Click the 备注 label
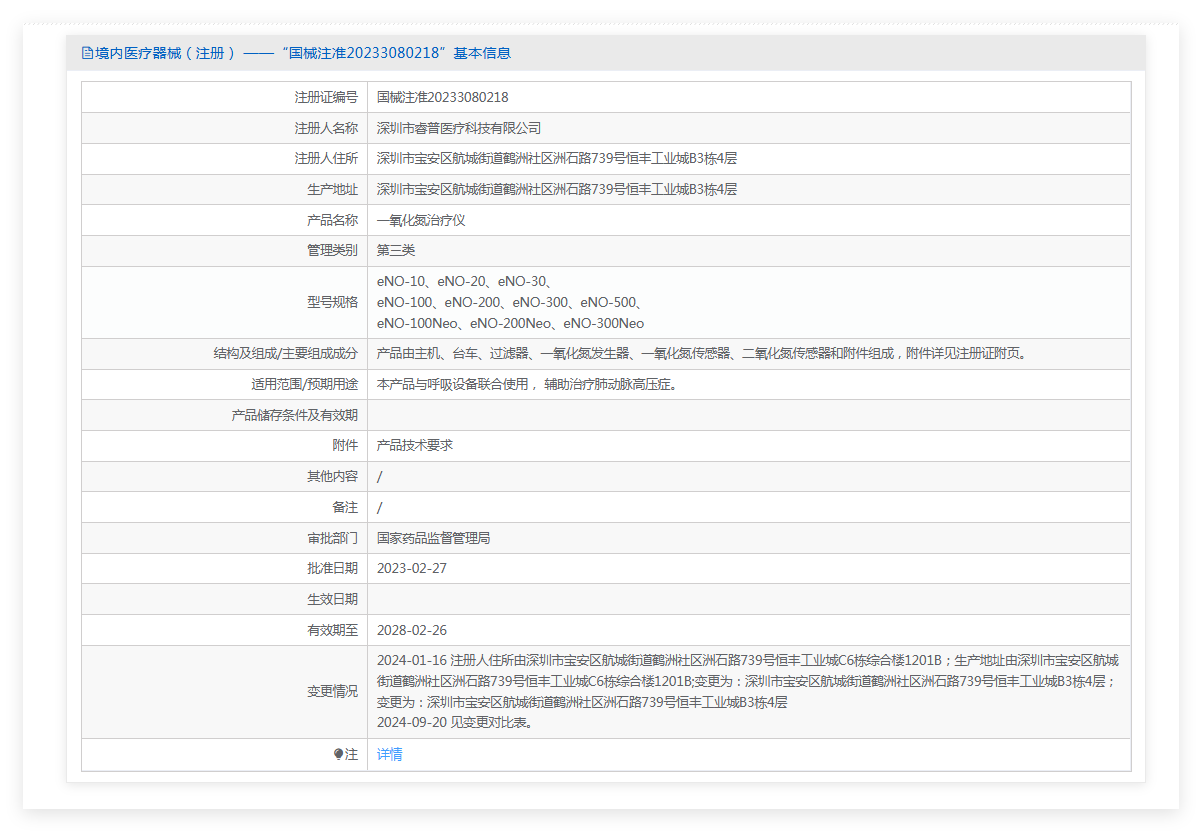This screenshot has height=832, width=1202. click(345, 507)
